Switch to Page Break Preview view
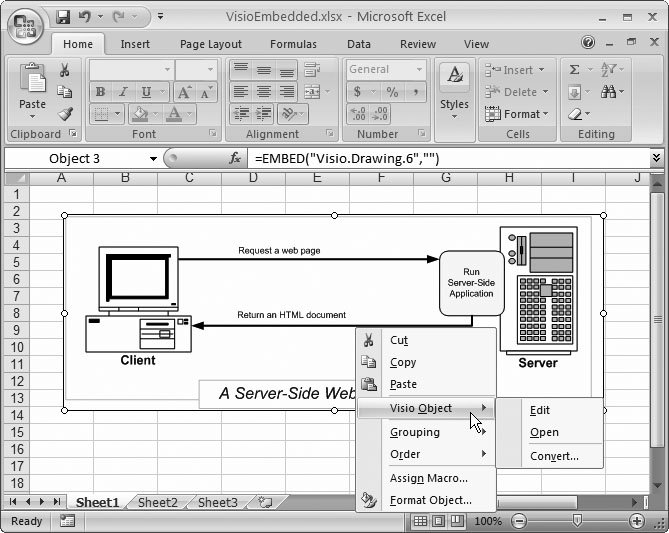Viewport: 669px width, 533px height. [458, 521]
